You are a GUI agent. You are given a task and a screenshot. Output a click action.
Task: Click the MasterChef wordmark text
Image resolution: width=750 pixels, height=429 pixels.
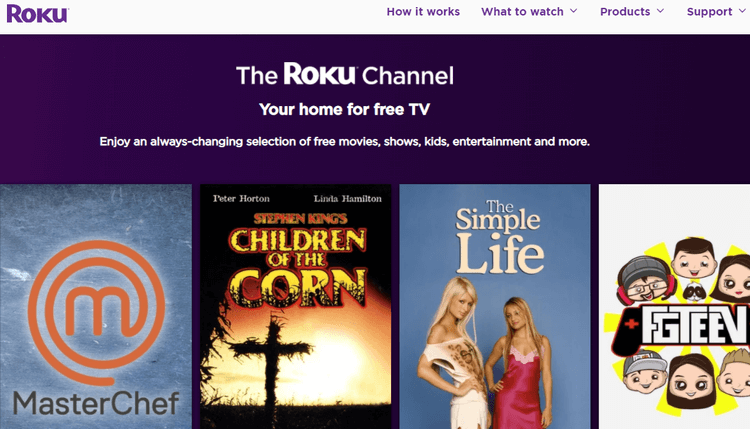(96, 403)
